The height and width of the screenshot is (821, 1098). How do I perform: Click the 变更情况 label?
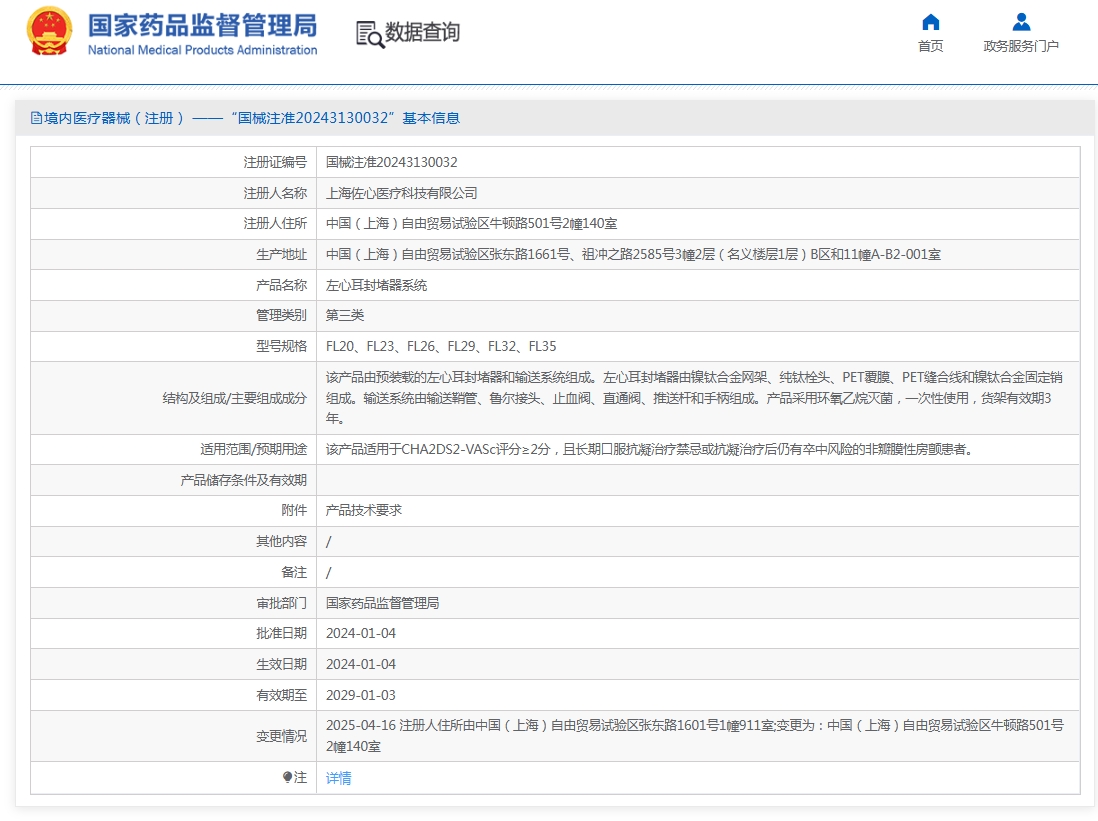281,736
